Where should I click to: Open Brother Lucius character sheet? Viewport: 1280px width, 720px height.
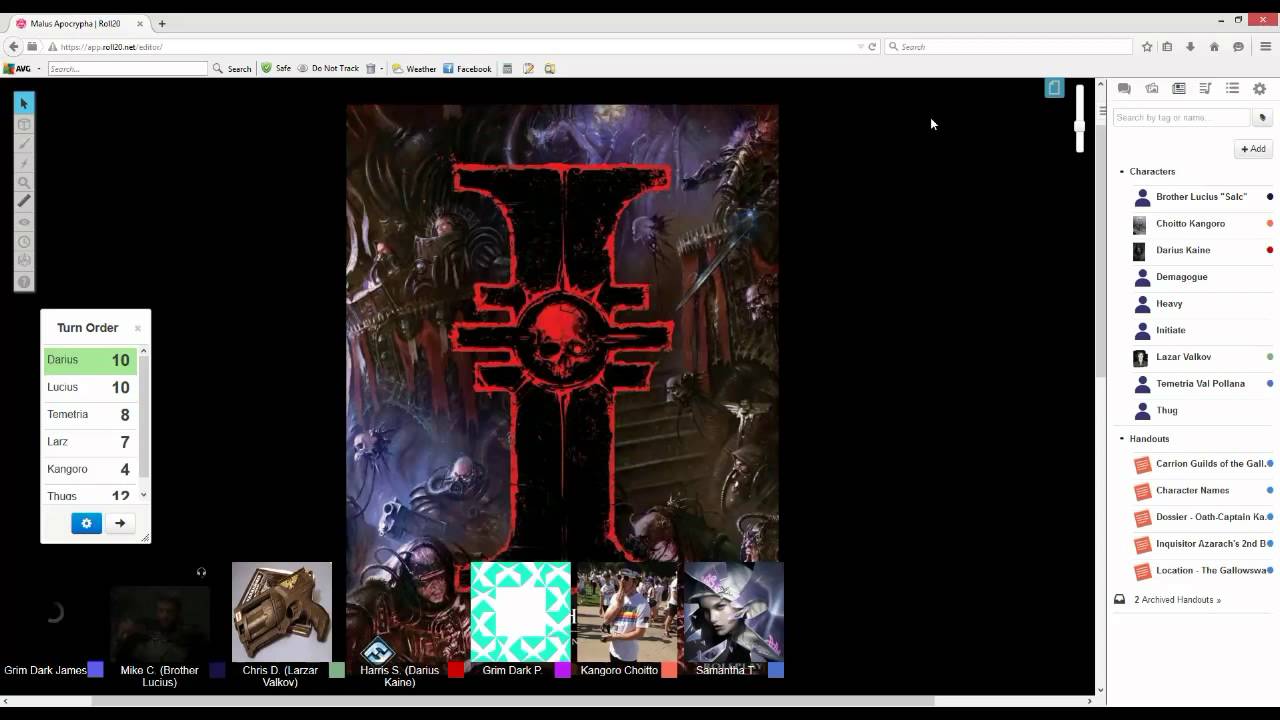(x=1201, y=197)
